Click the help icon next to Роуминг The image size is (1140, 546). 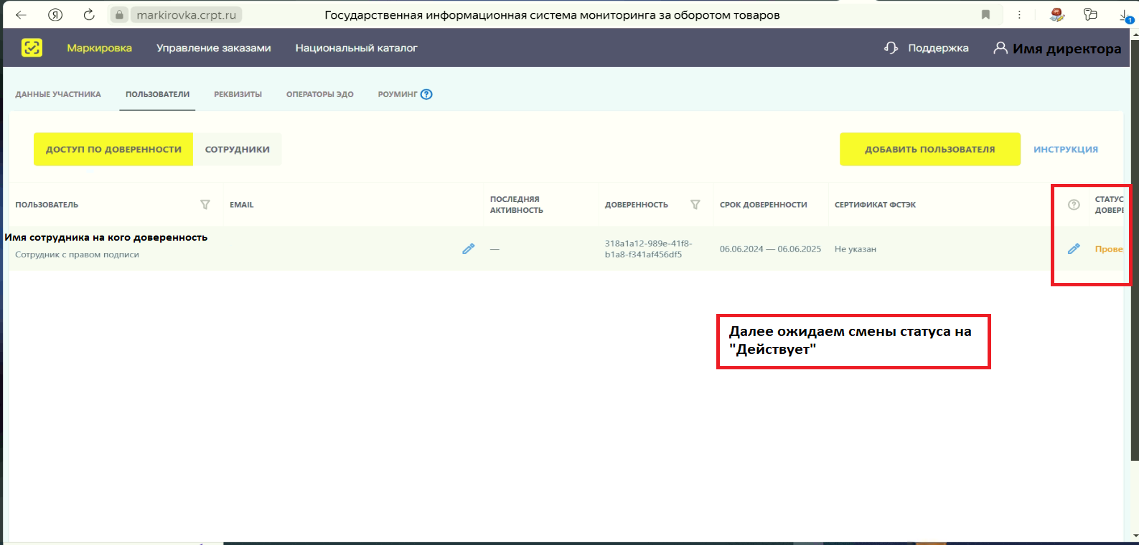coord(427,95)
